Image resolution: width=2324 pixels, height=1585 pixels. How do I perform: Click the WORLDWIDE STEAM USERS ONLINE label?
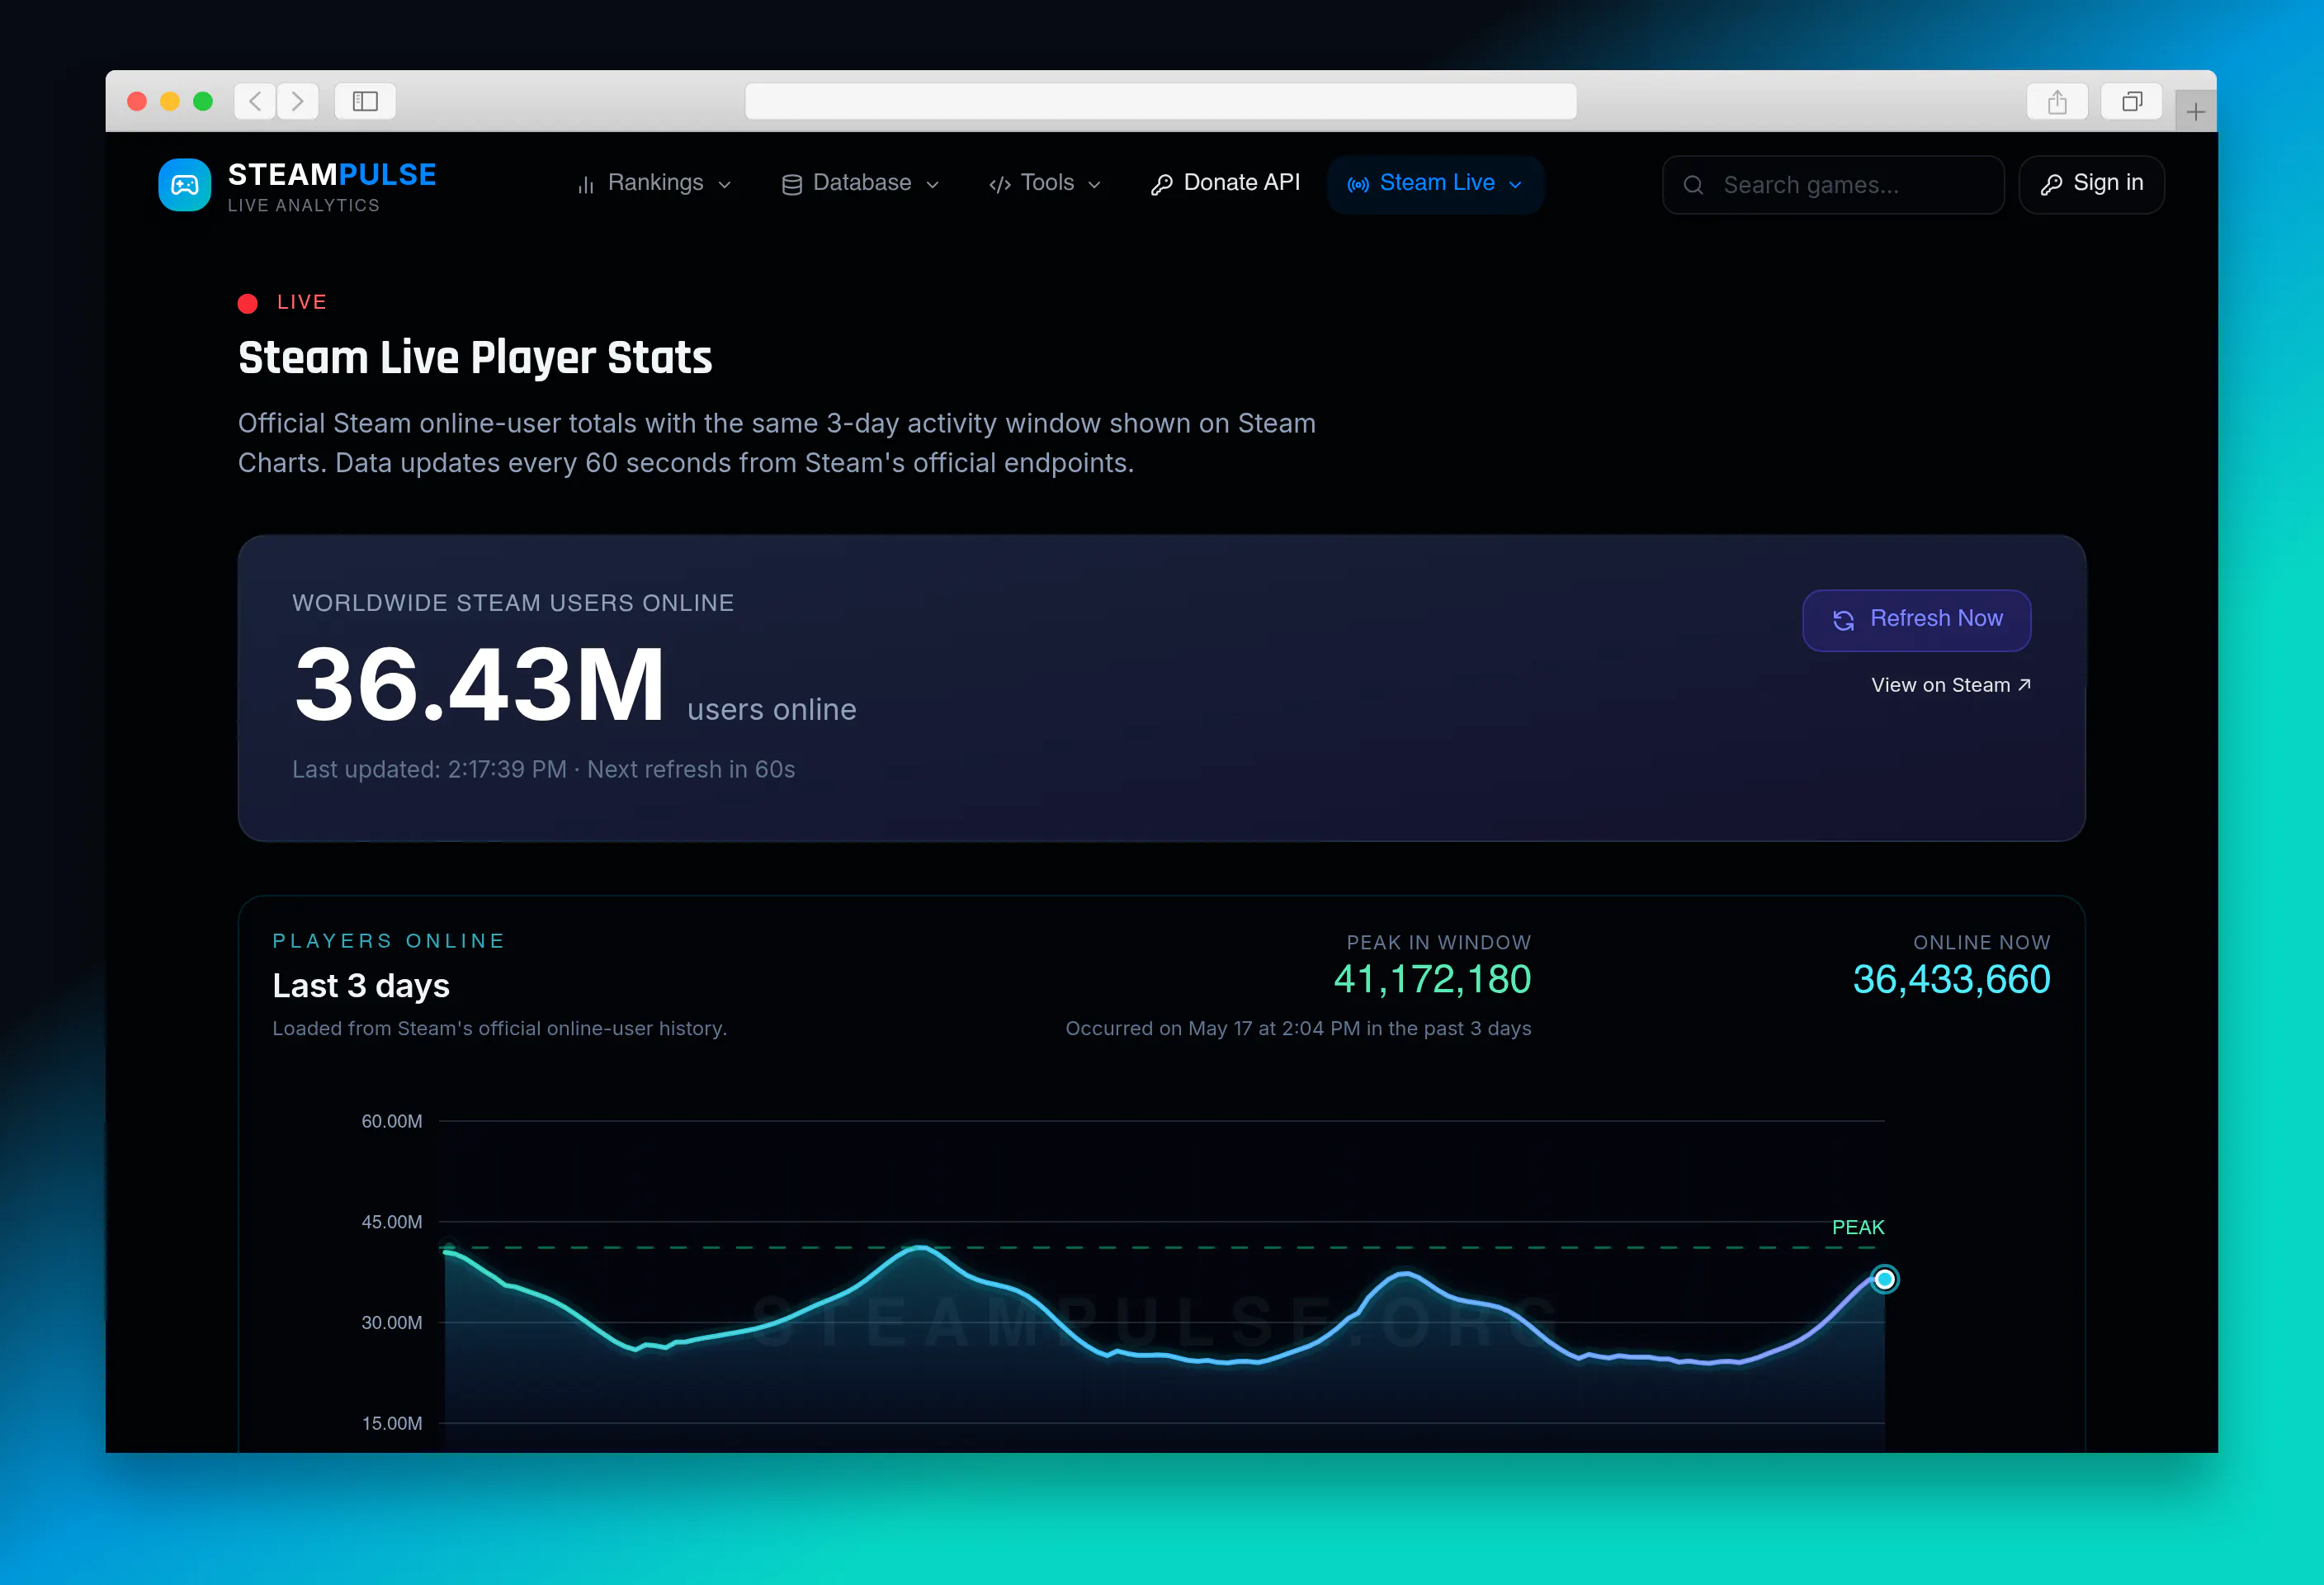(x=513, y=604)
